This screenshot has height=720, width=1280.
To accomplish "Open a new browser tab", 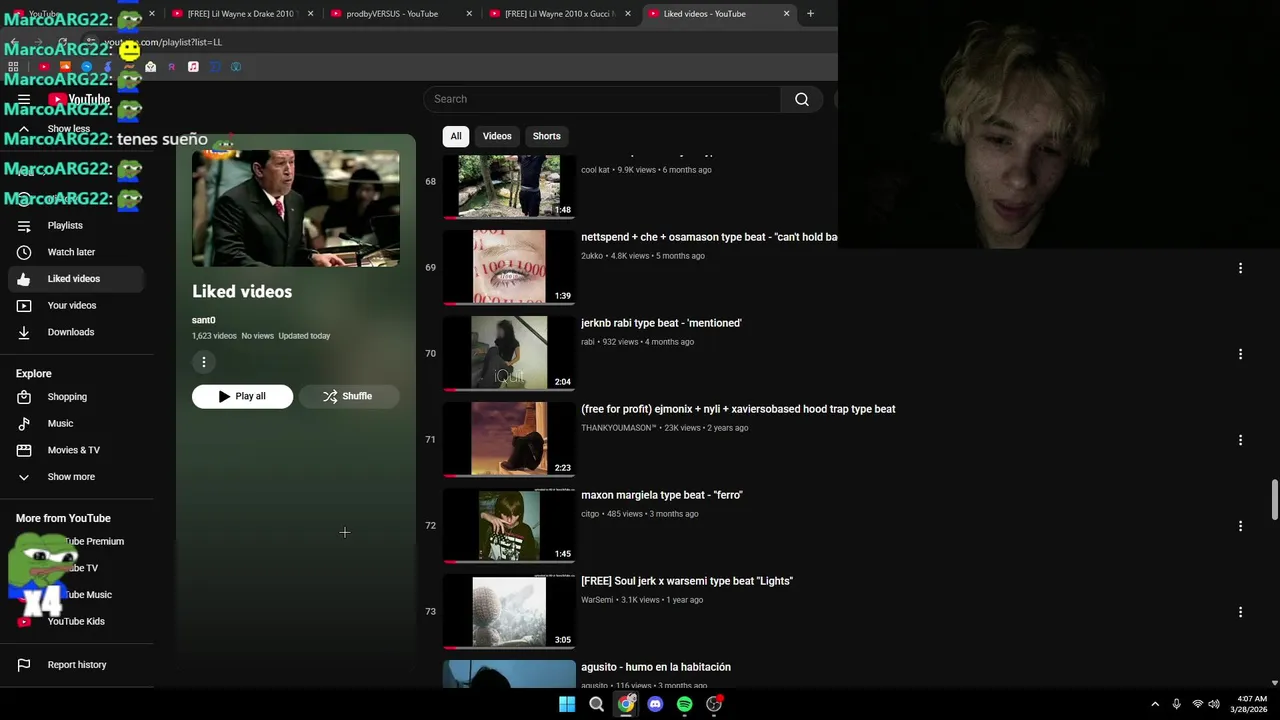I will (x=810, y=14).
